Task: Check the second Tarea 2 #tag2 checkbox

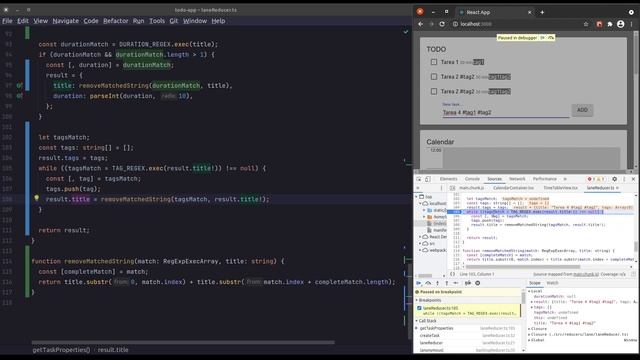Action: 434,91
